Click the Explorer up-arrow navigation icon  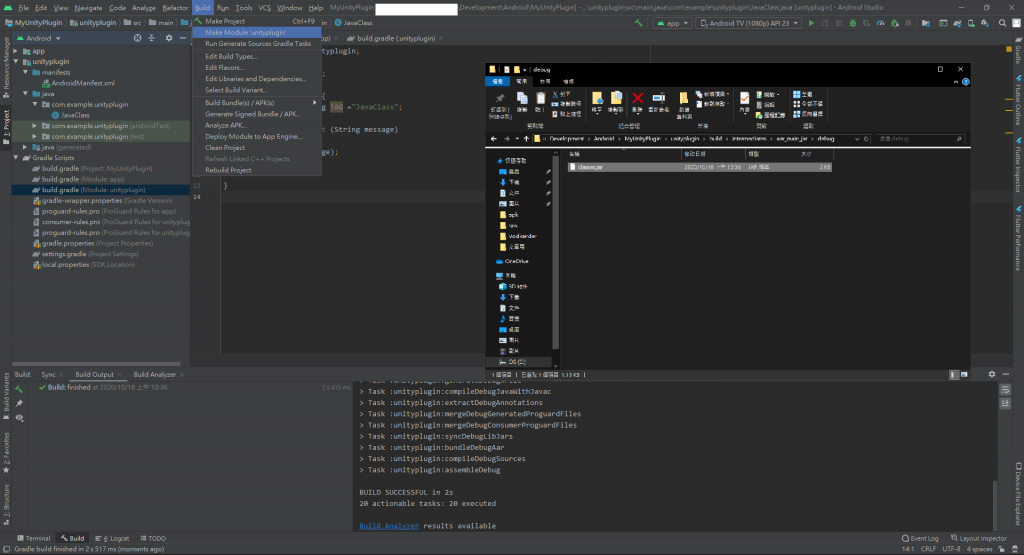tap(526, 138)
